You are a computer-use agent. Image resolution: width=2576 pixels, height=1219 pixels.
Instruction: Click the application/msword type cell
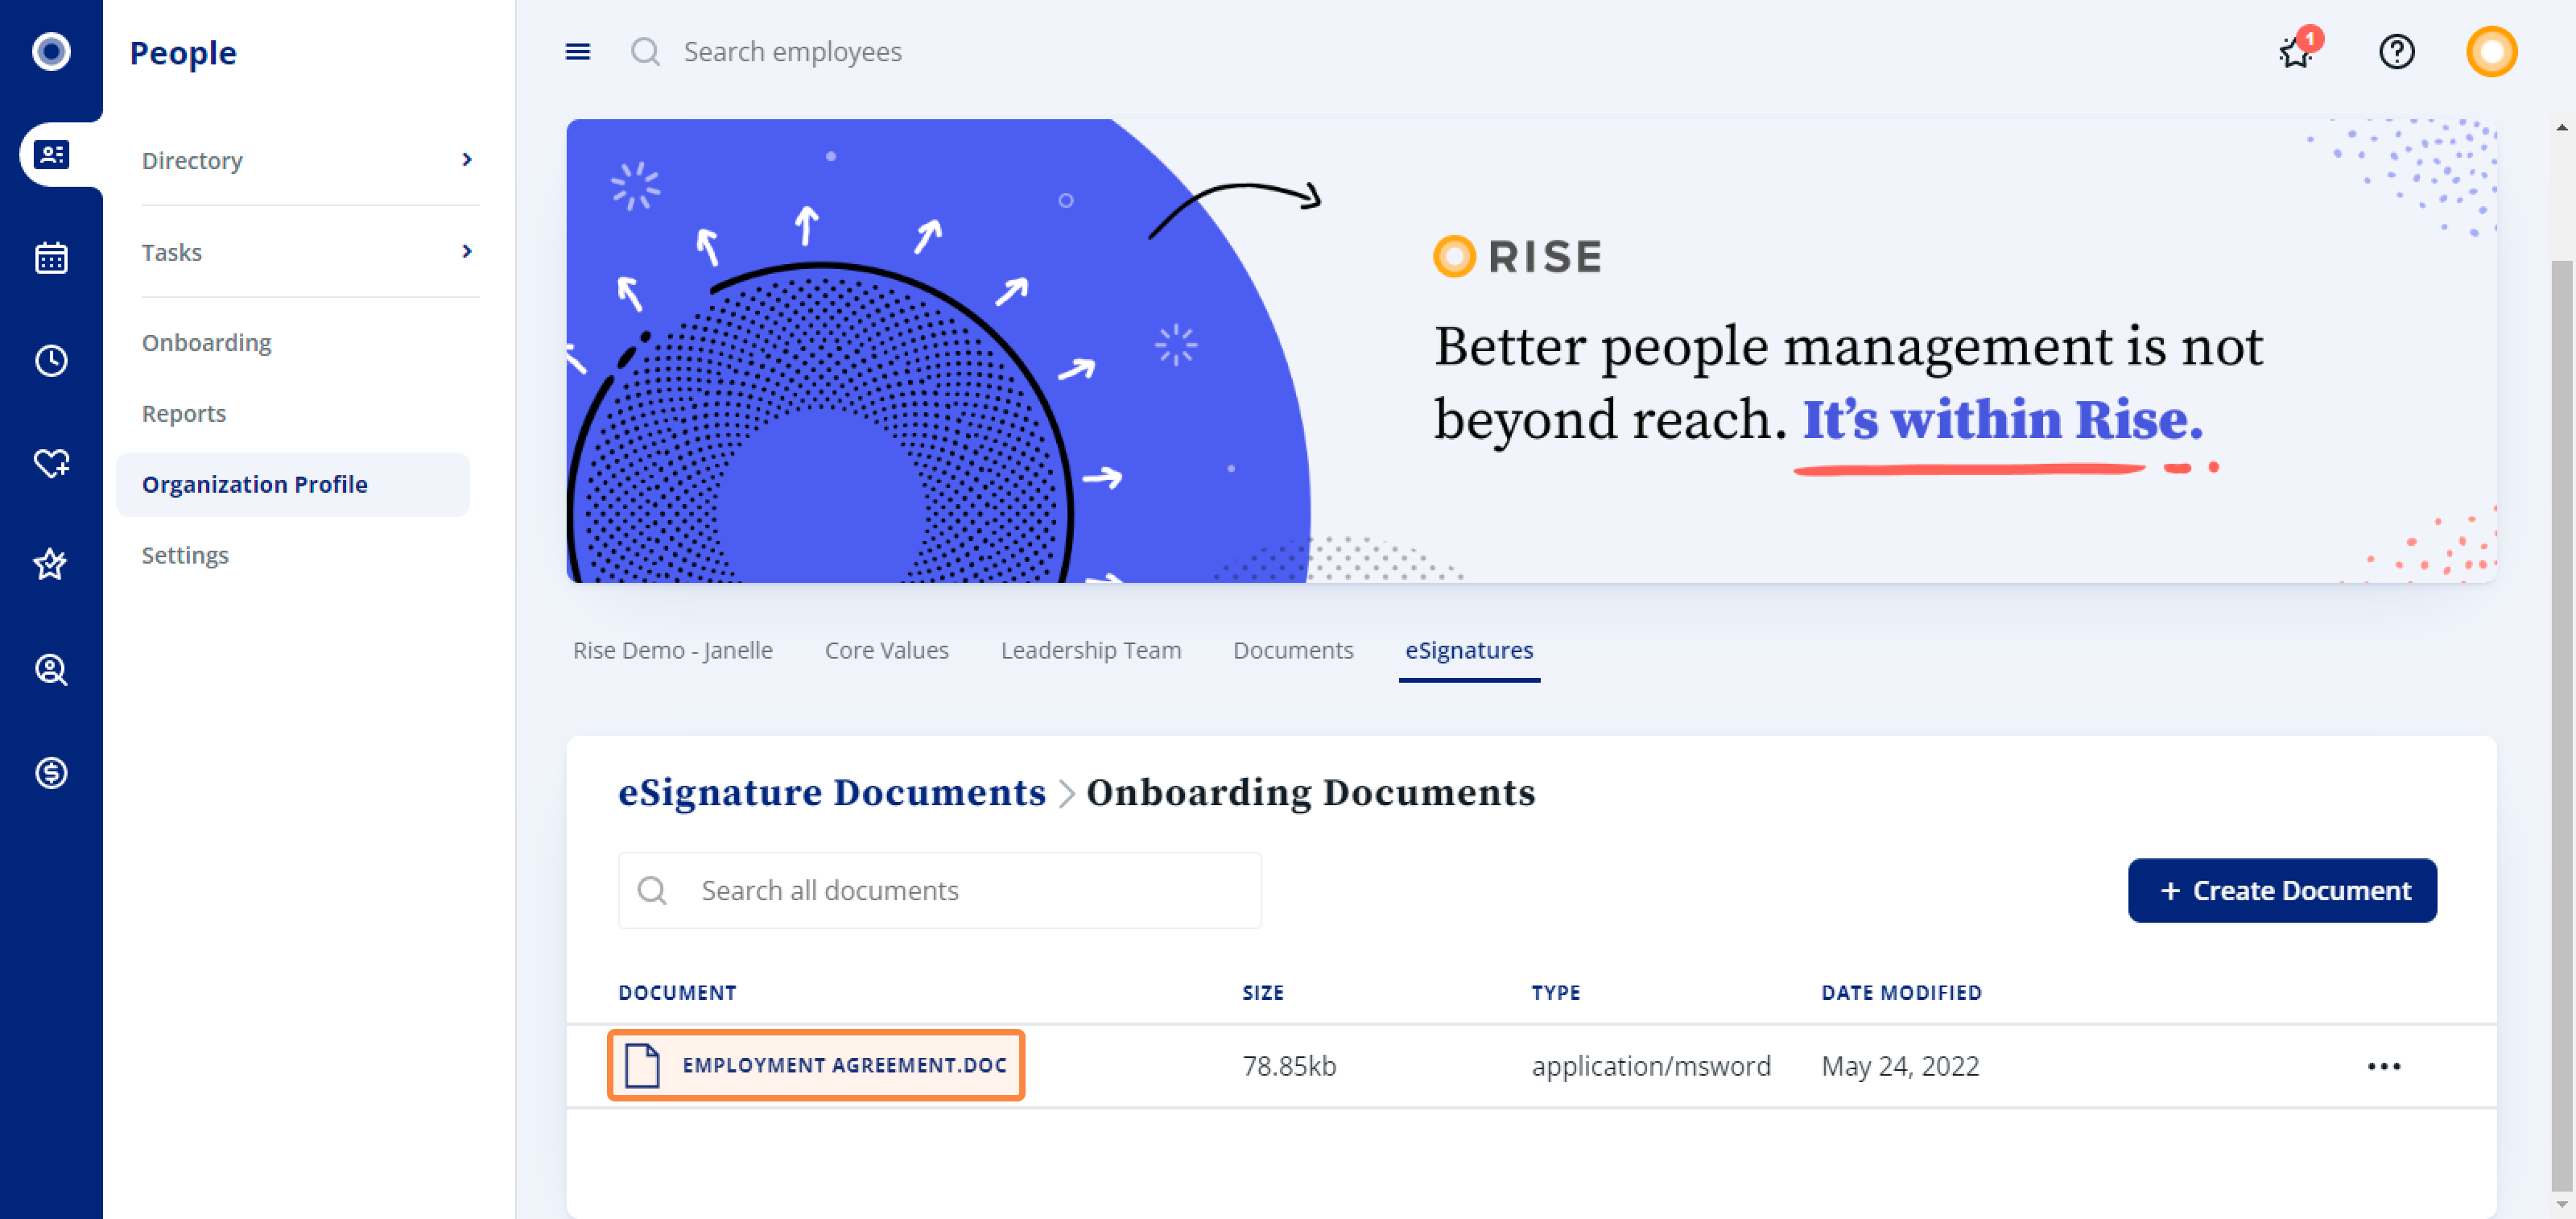pos(1650,1066)
